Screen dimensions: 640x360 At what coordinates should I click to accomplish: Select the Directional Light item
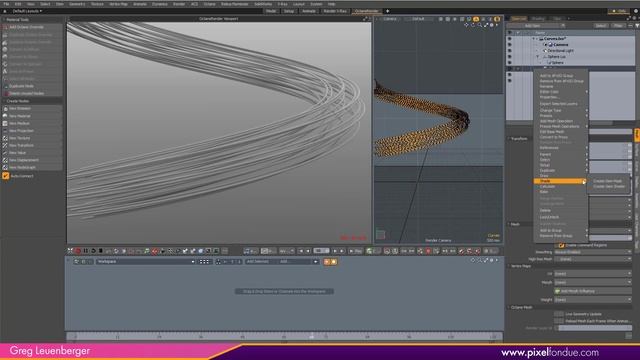[560, 51]
